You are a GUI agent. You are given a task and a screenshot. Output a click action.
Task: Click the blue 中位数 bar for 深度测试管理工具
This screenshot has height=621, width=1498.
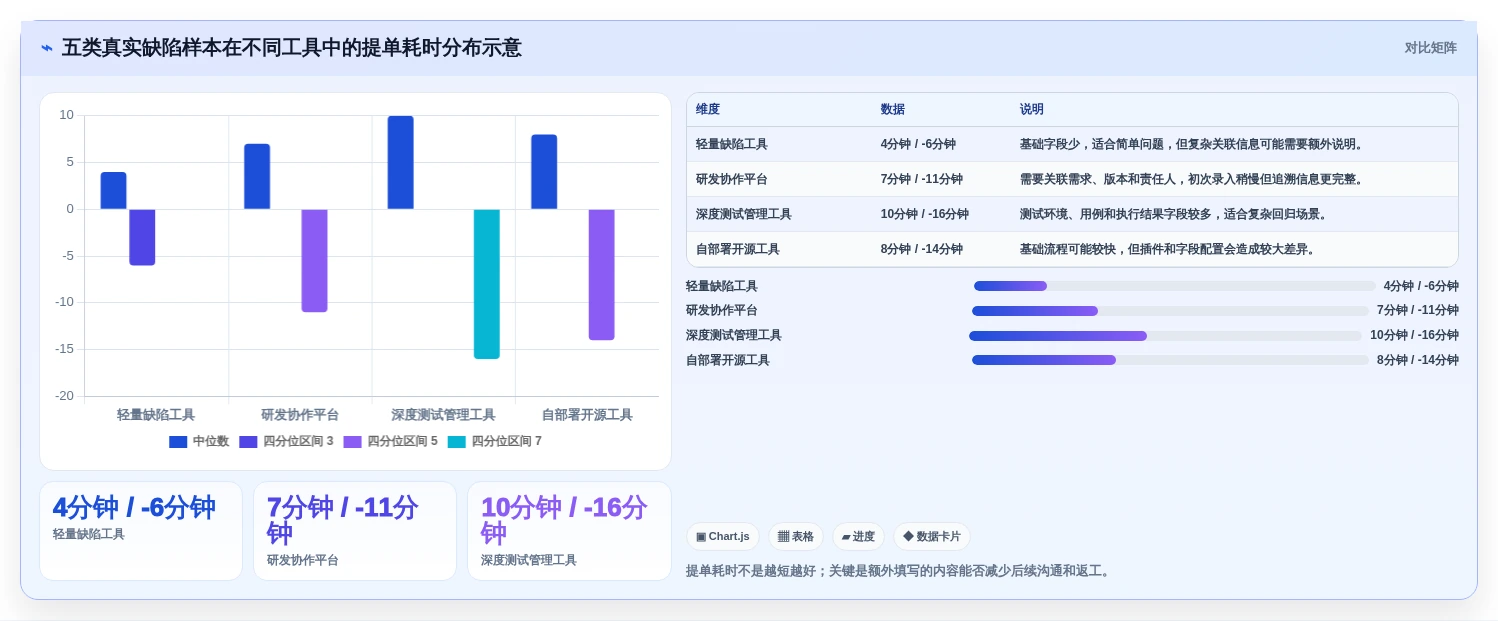(x=401, y=163)
